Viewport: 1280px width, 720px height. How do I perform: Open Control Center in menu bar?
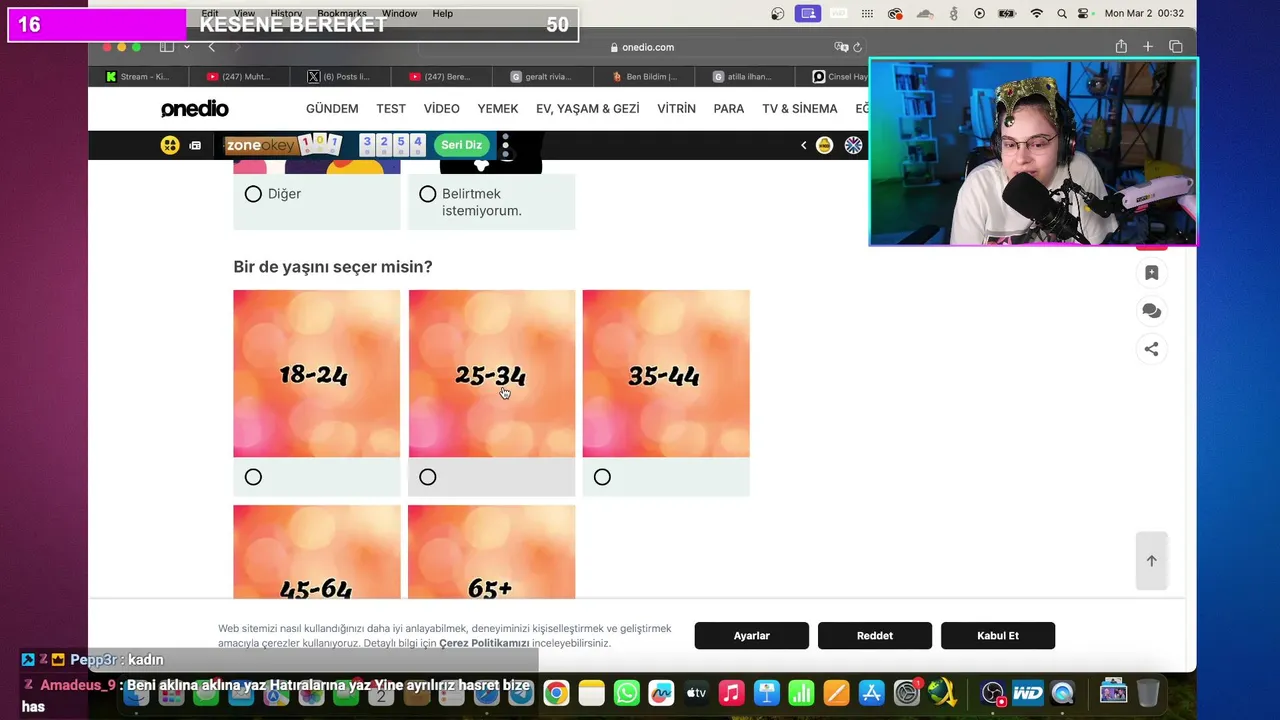[1083, 14]
